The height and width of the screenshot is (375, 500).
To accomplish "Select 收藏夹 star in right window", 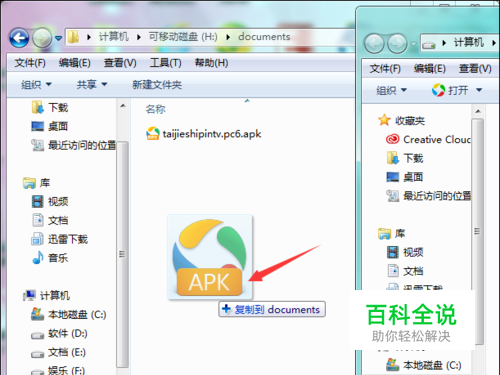I will click(384, 120).
